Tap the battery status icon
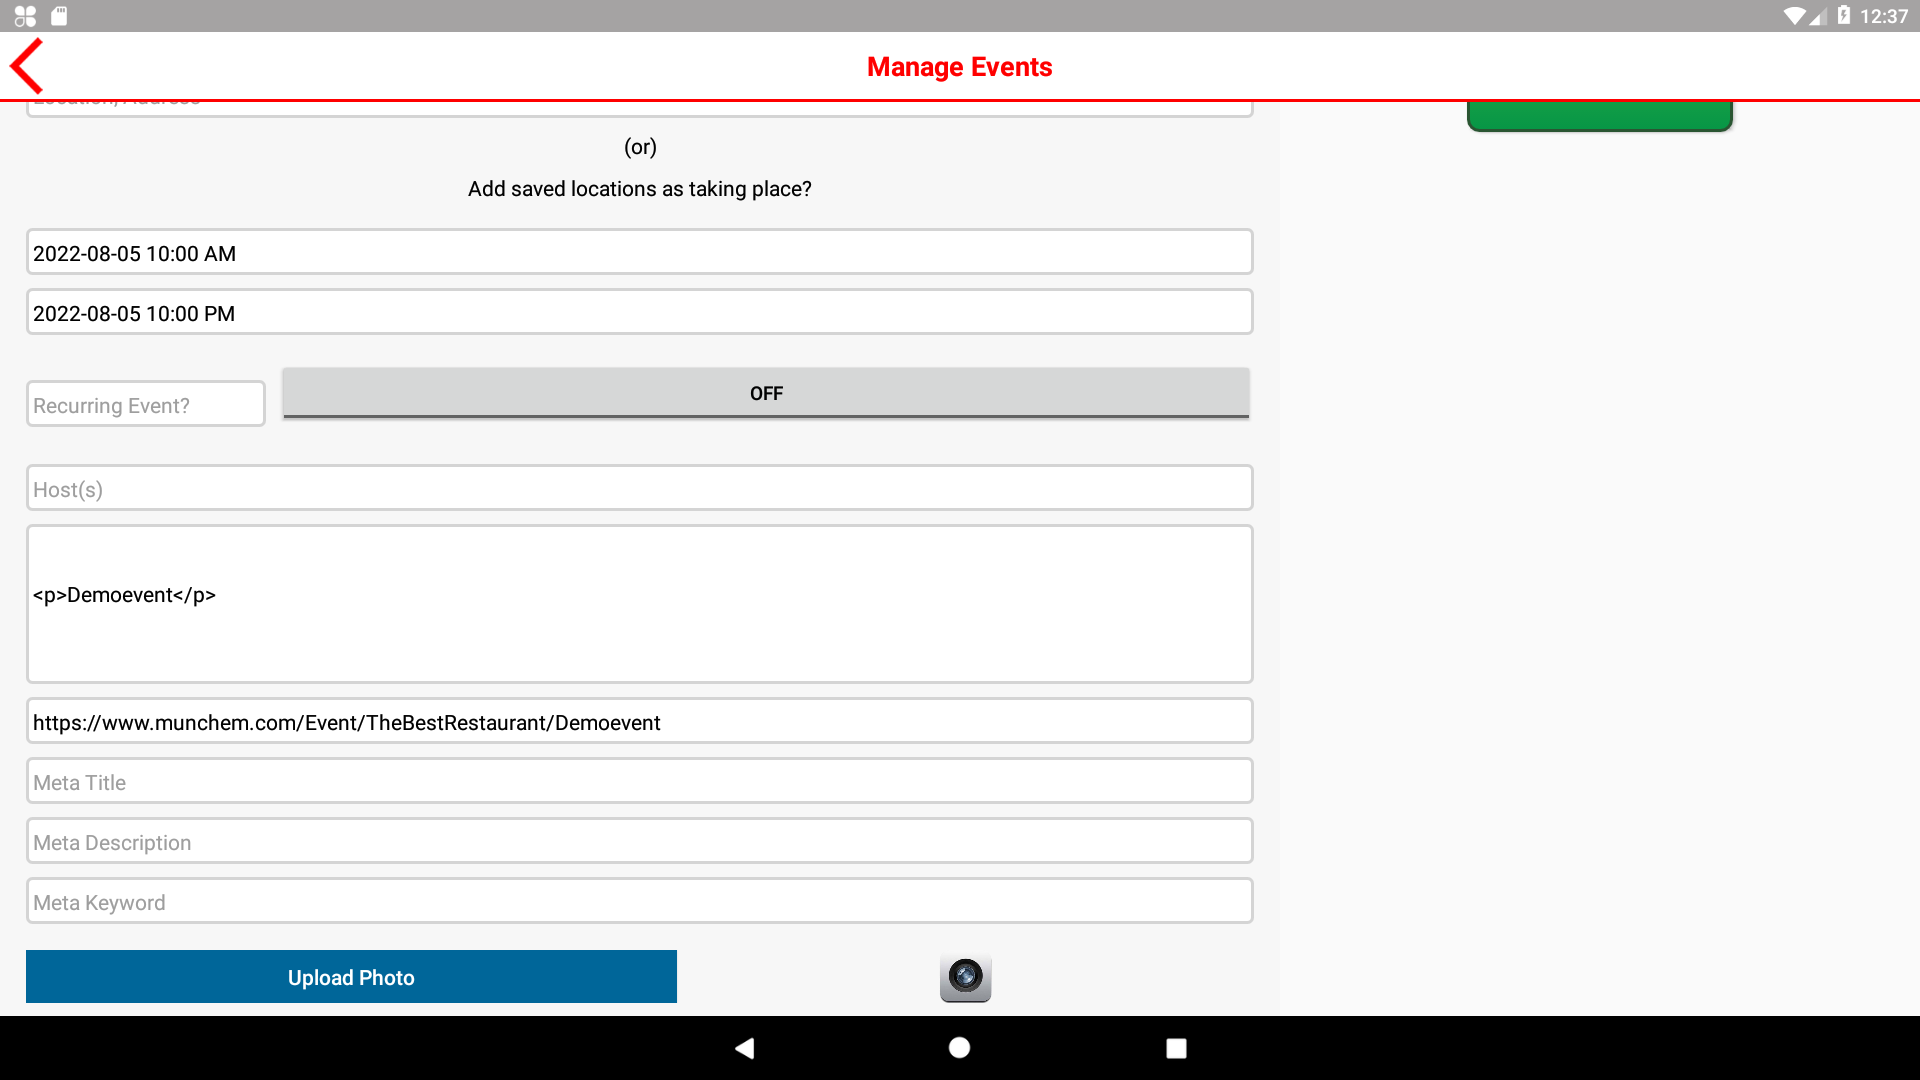Screen dimensions: 1920x1080 [1843, 16]
